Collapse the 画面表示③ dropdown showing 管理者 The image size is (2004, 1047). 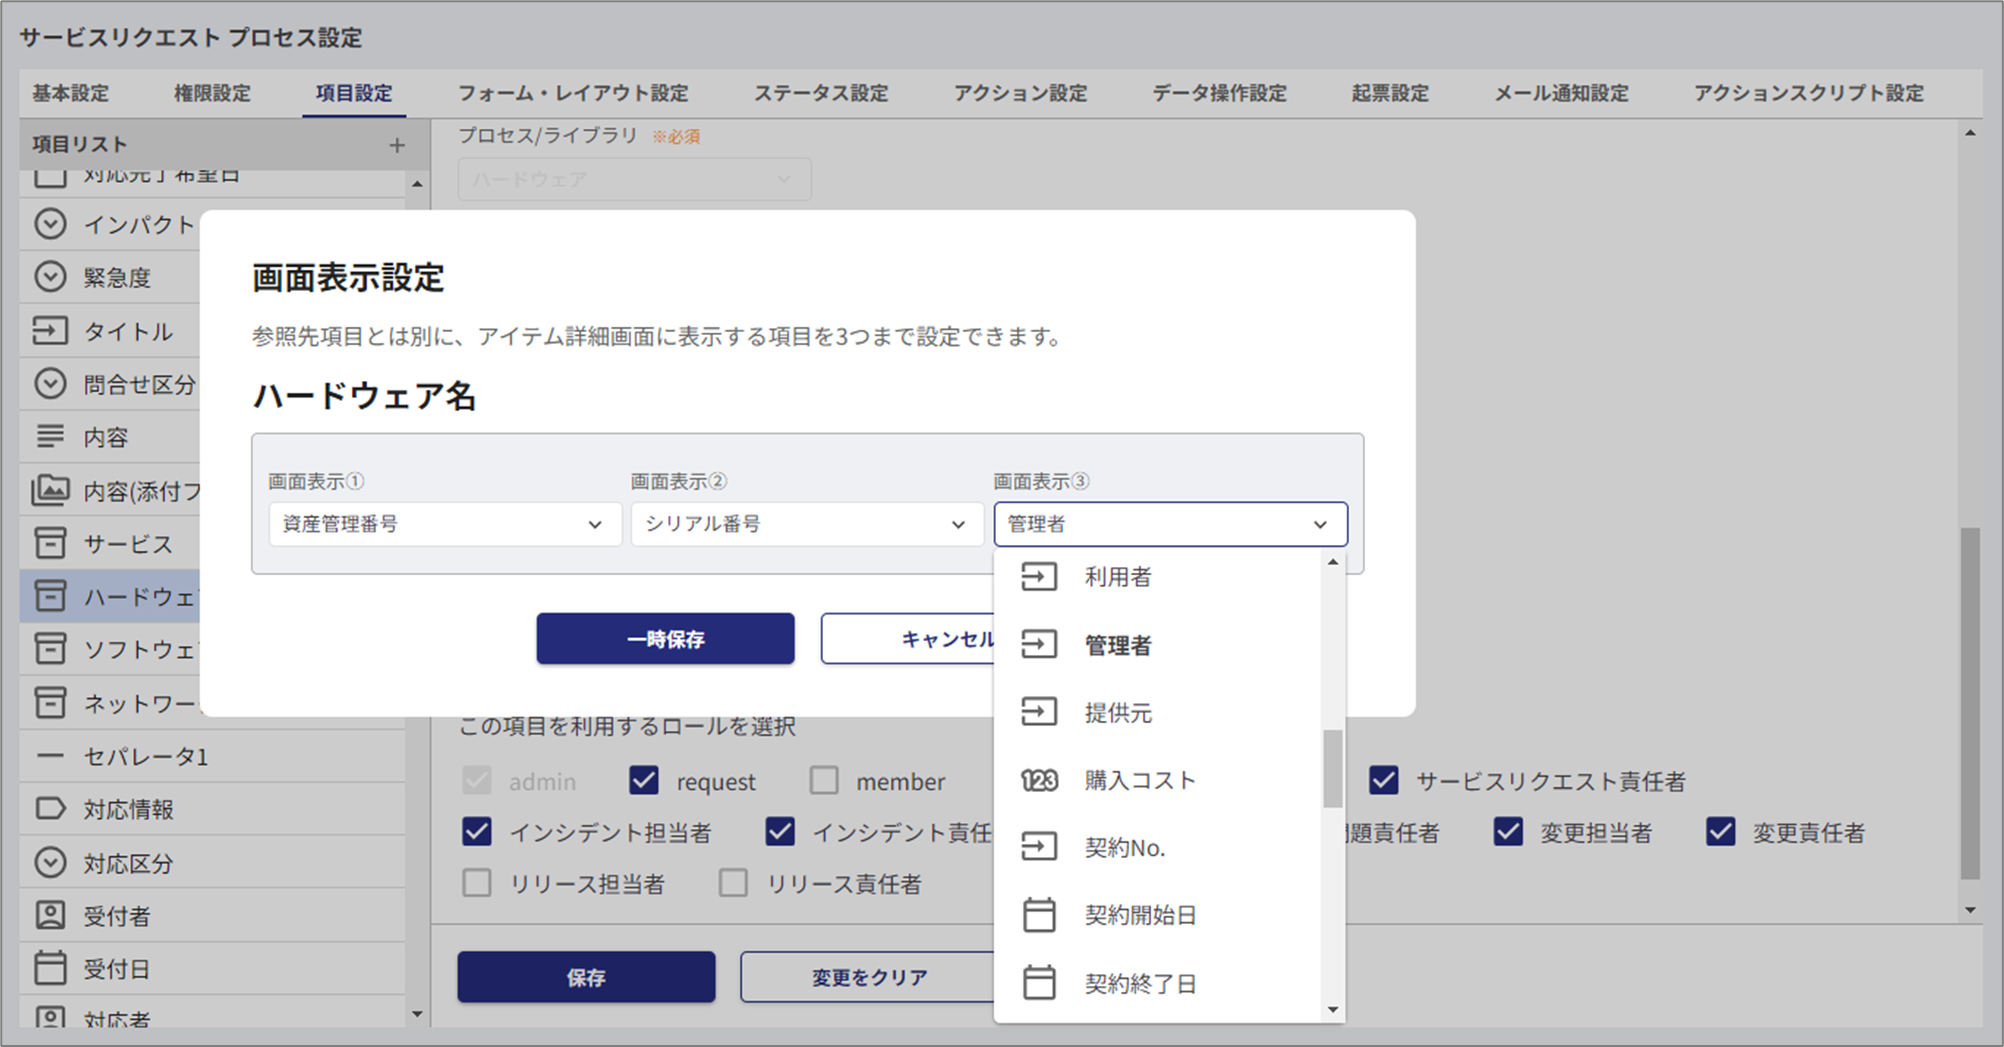(x=1170, y=524)
